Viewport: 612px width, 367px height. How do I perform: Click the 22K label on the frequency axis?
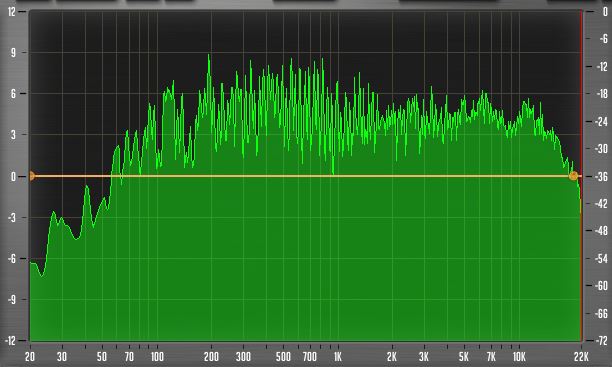[x=581, y=356]
